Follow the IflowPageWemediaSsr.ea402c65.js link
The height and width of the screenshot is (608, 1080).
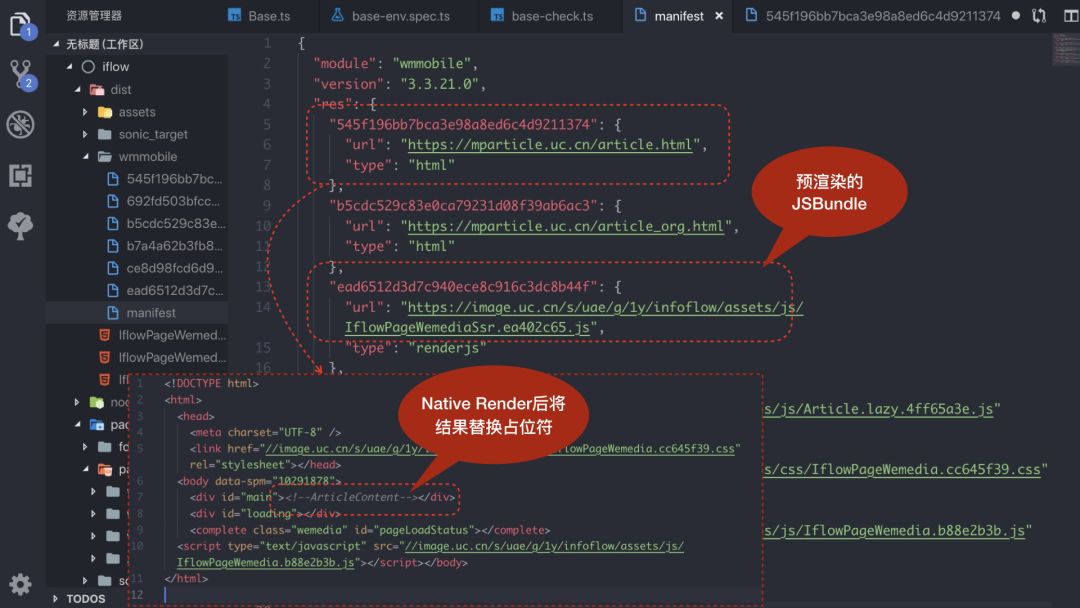[467, 327]
